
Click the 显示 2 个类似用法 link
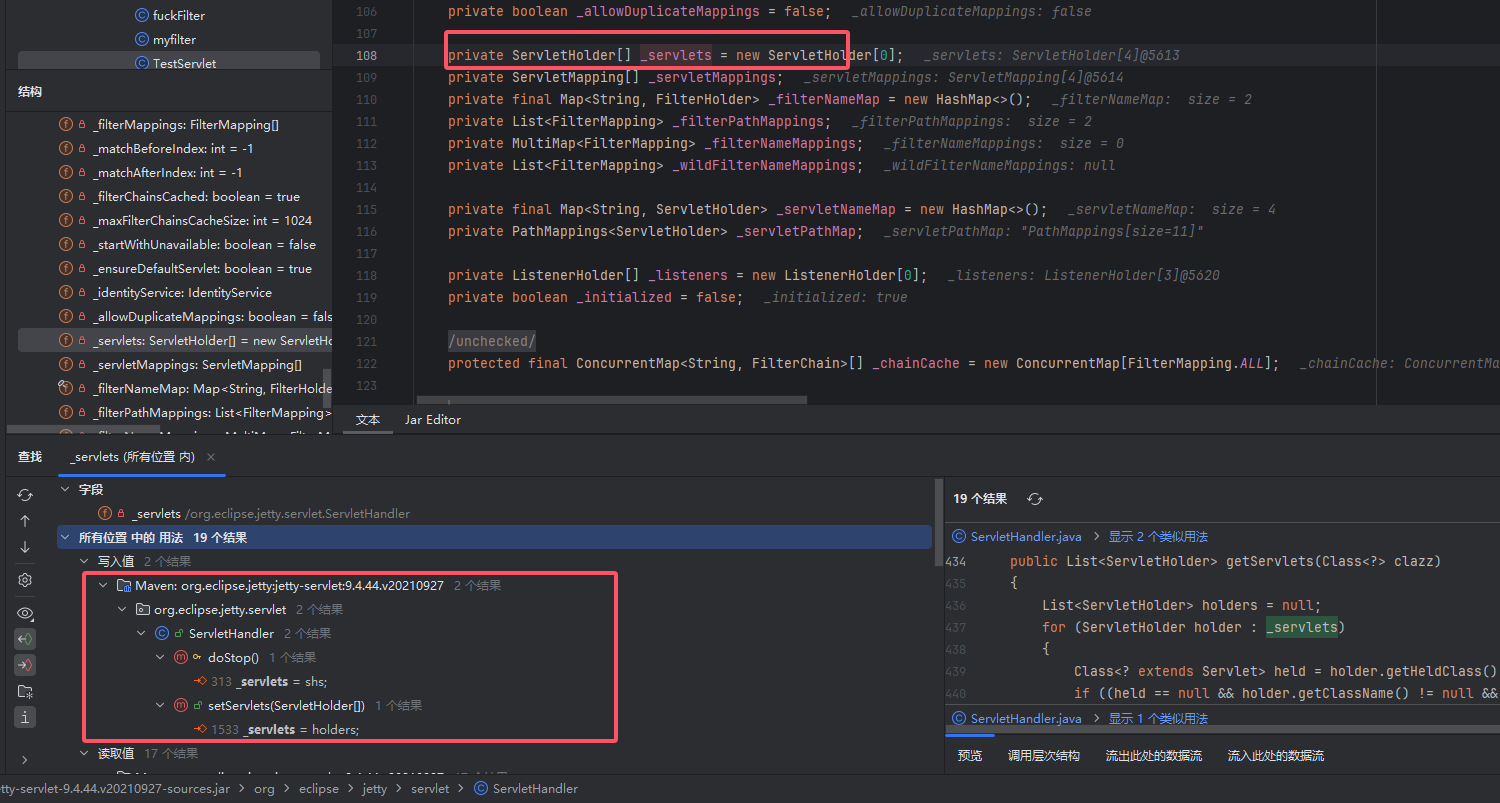pos(1158,537)
